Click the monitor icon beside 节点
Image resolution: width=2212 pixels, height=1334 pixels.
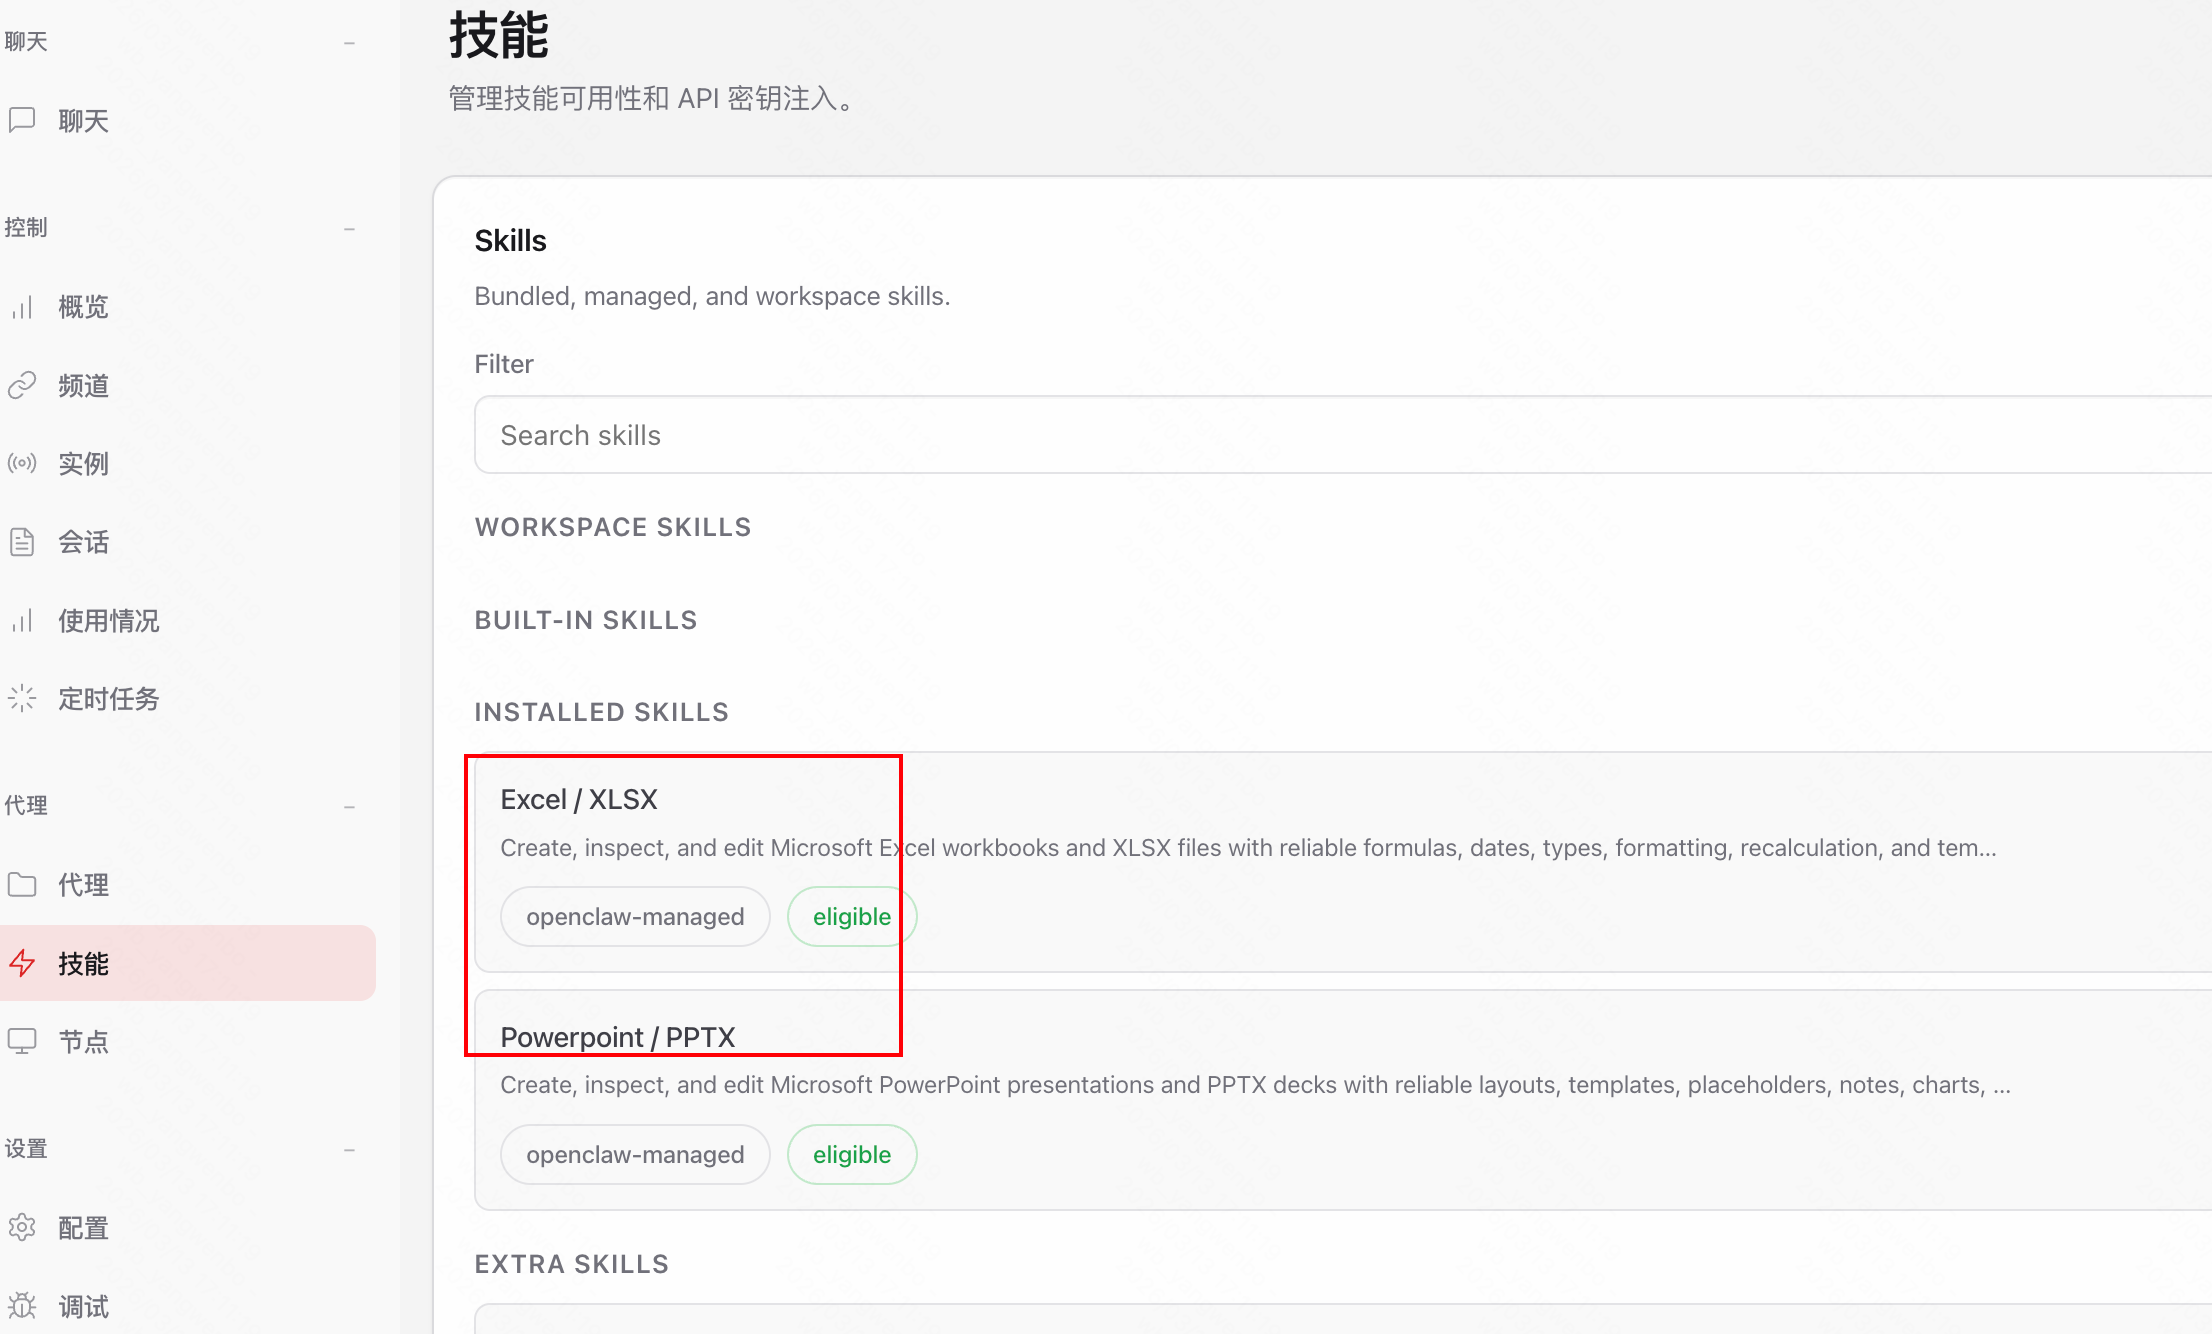pos(22,1041)
